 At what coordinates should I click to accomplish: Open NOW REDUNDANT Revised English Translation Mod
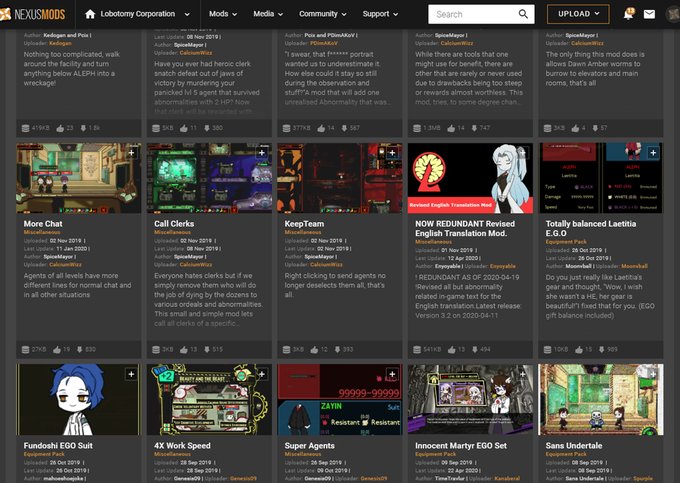pyautogui.click(x=465, y=228)
